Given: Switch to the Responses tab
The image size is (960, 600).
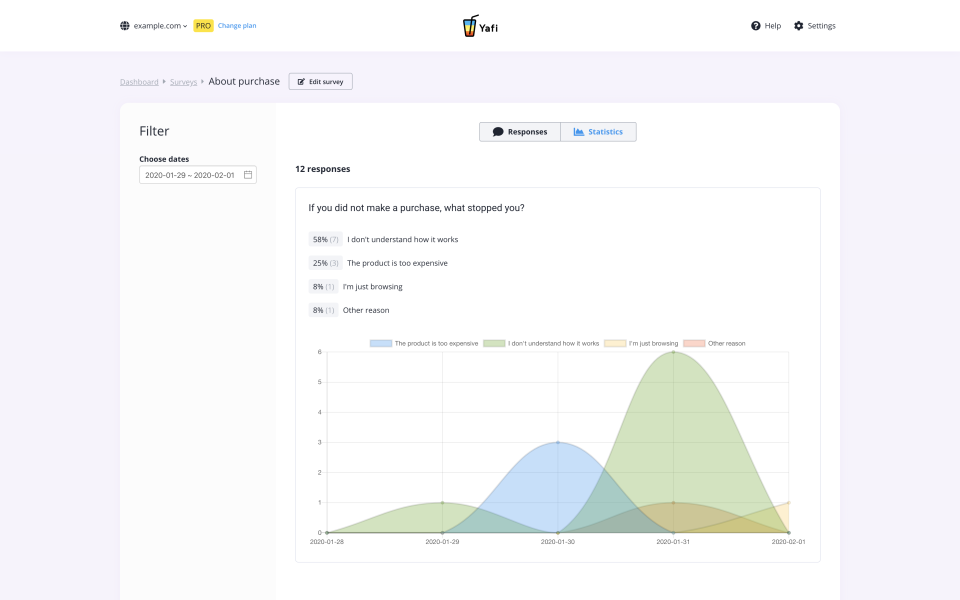Looking at the screenshot, I should [x=520, y=132].
